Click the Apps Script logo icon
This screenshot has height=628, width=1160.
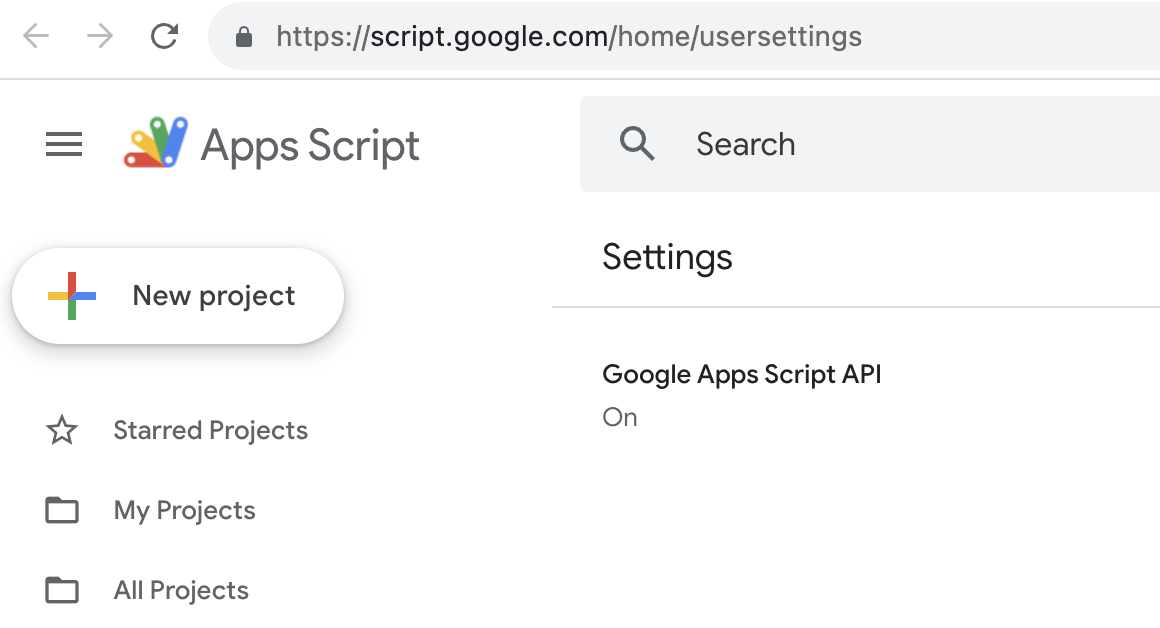point(155,142)
